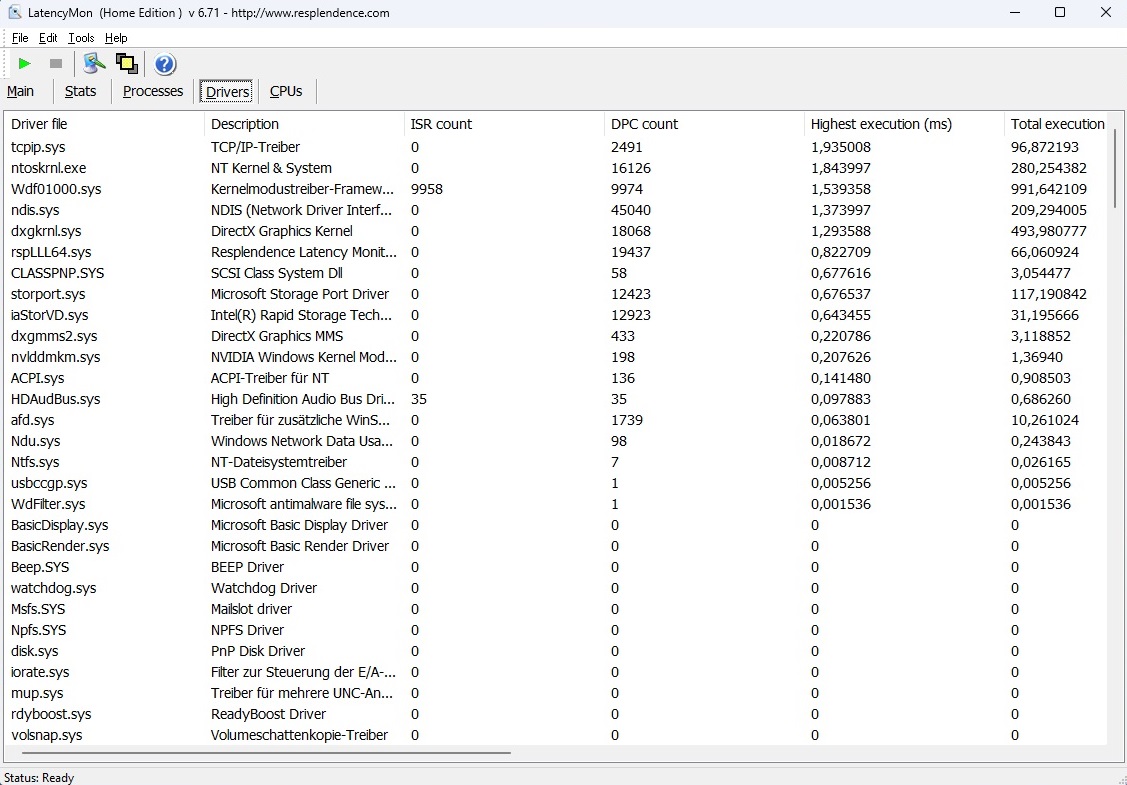
Task: Sort by ISR count column header
Action: (x=504, y=124)
